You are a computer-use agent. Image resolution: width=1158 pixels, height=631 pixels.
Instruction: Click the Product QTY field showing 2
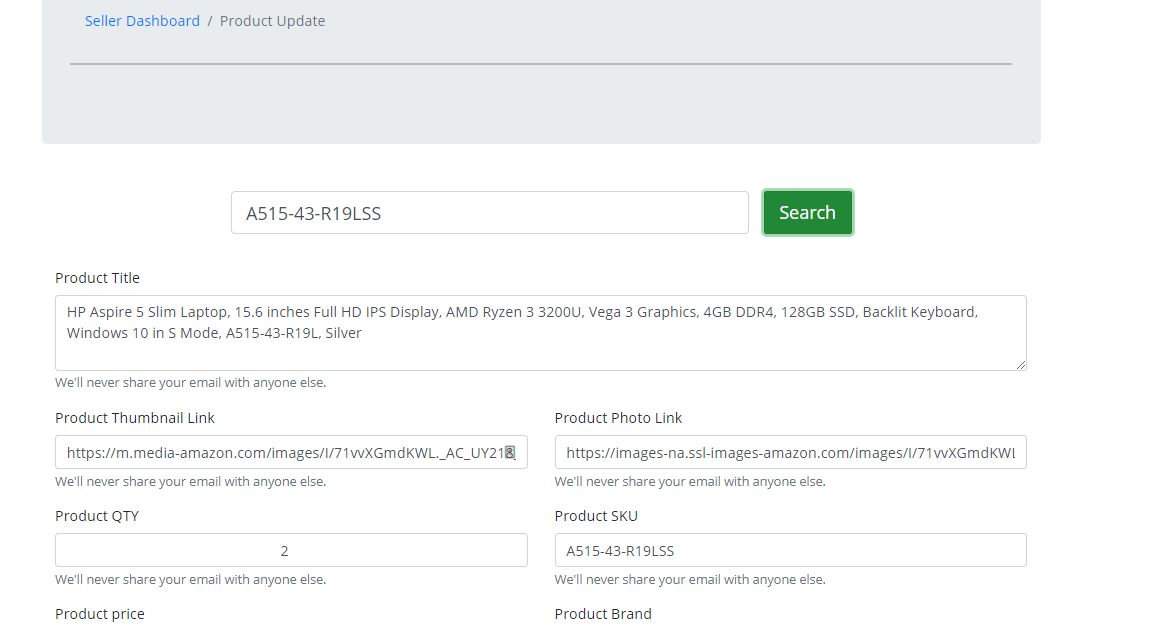(x=291, y=550)
